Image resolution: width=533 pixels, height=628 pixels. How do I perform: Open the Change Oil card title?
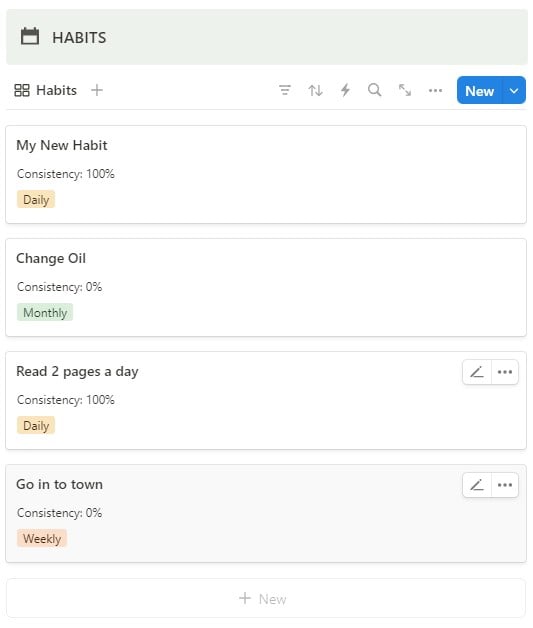click(51, 258)
